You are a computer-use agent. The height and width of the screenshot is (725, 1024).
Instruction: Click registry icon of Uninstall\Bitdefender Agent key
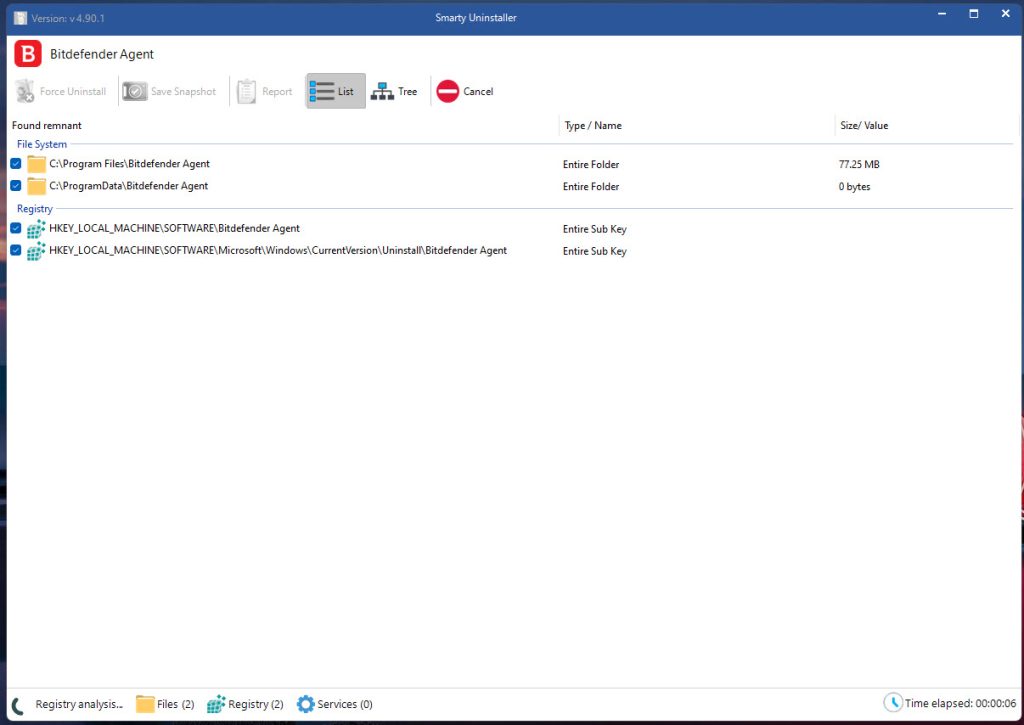[37, 251]
